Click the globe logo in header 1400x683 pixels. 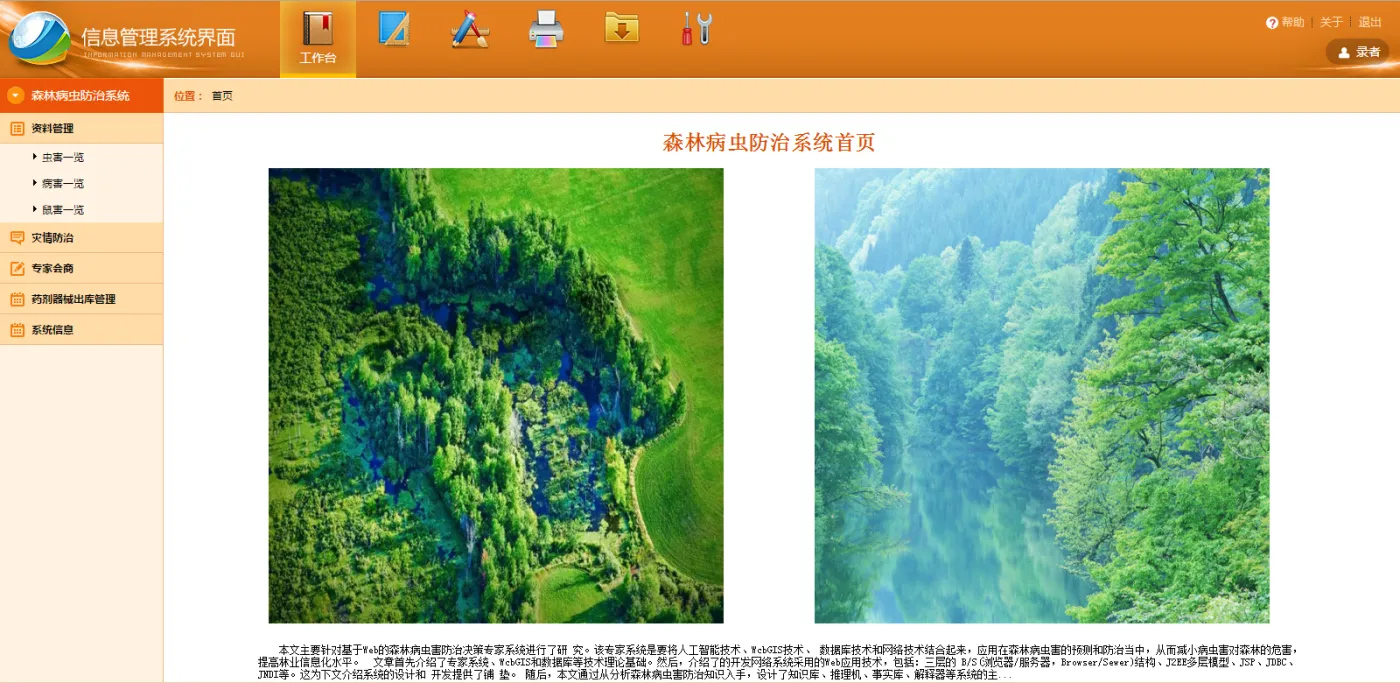tap(38, 39)
